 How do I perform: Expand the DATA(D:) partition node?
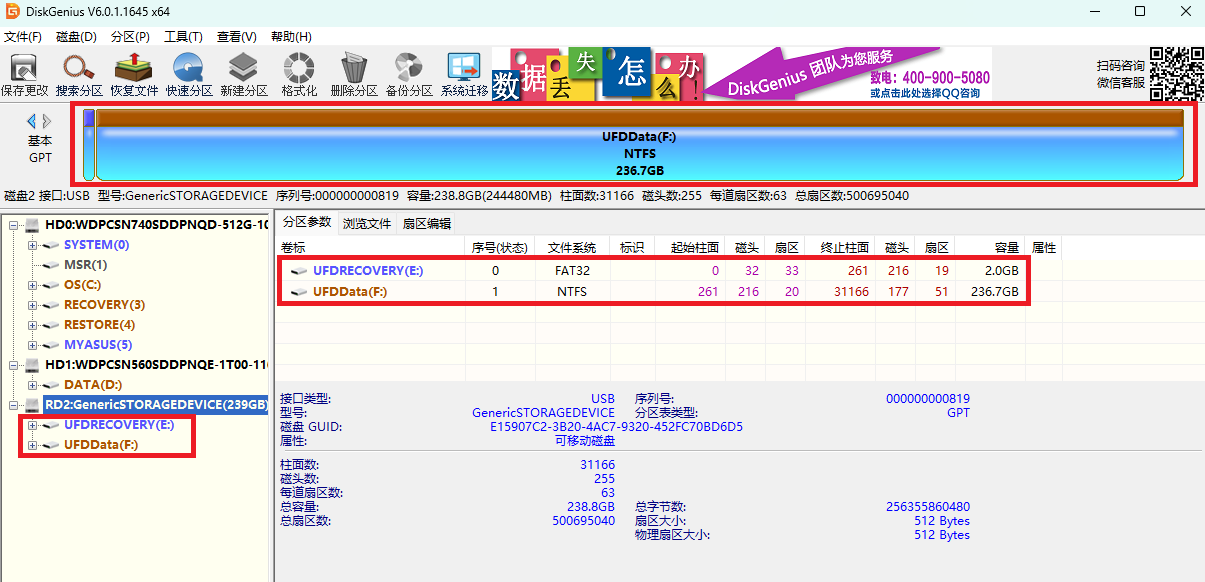click(33, 385)
